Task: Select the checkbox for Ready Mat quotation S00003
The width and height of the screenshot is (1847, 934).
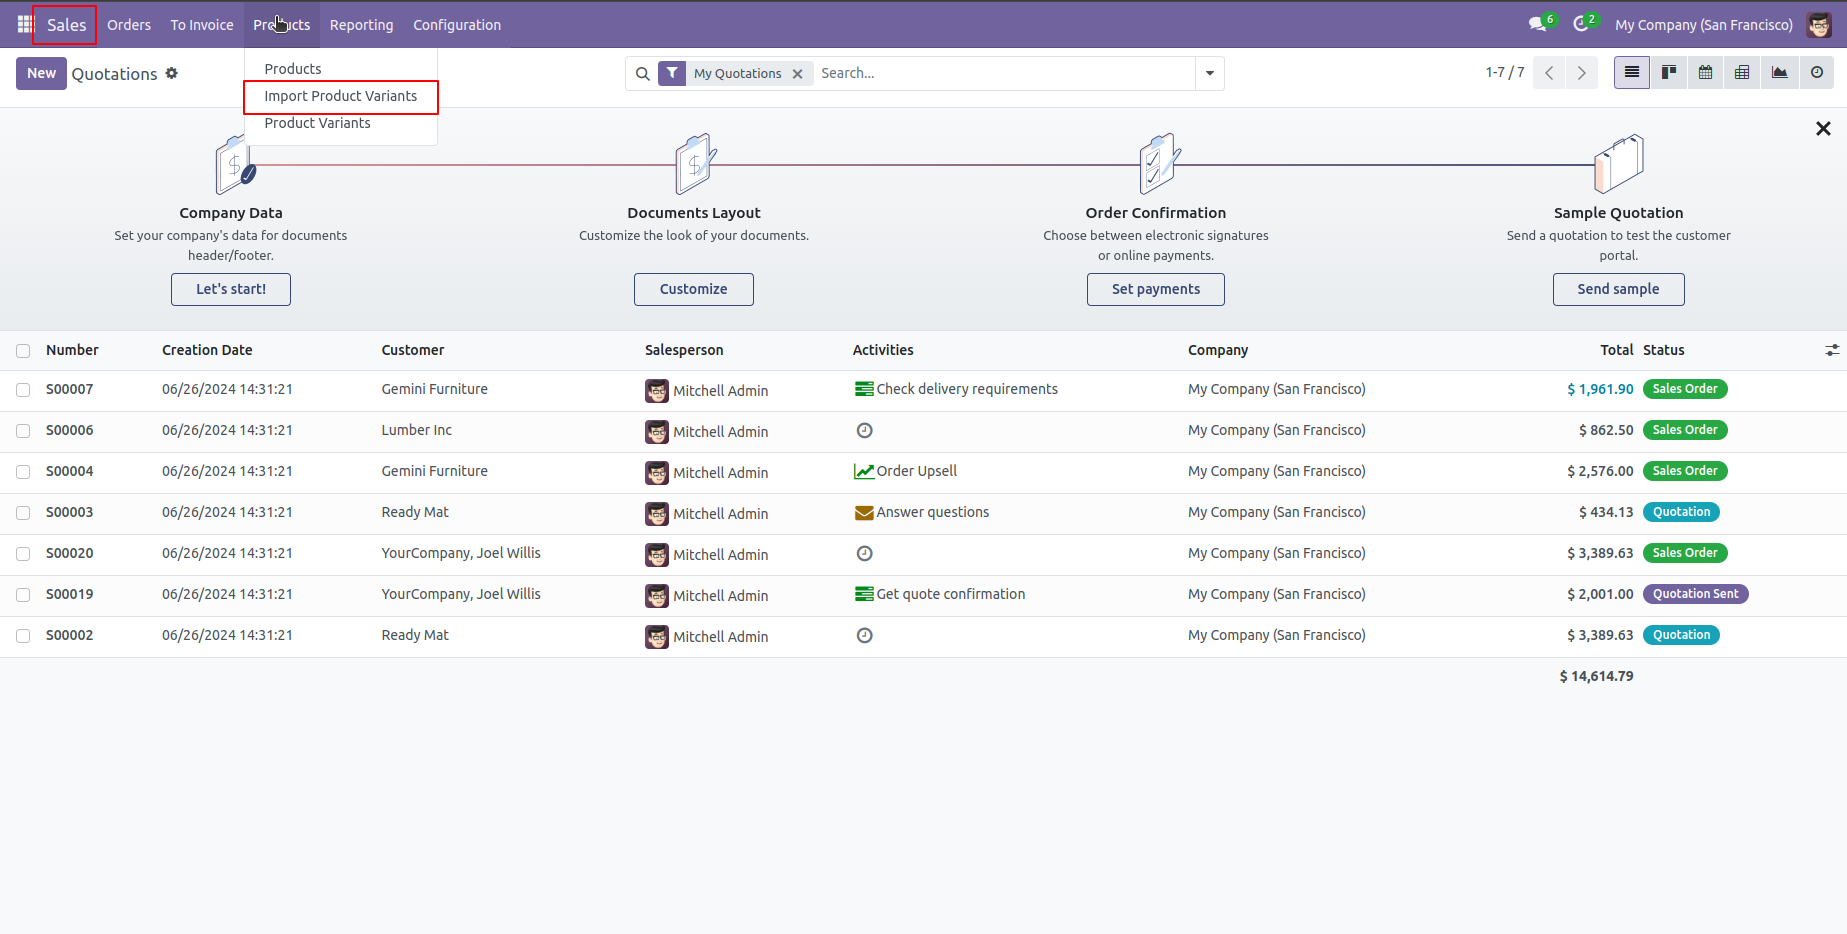Action: coord(23,512)
